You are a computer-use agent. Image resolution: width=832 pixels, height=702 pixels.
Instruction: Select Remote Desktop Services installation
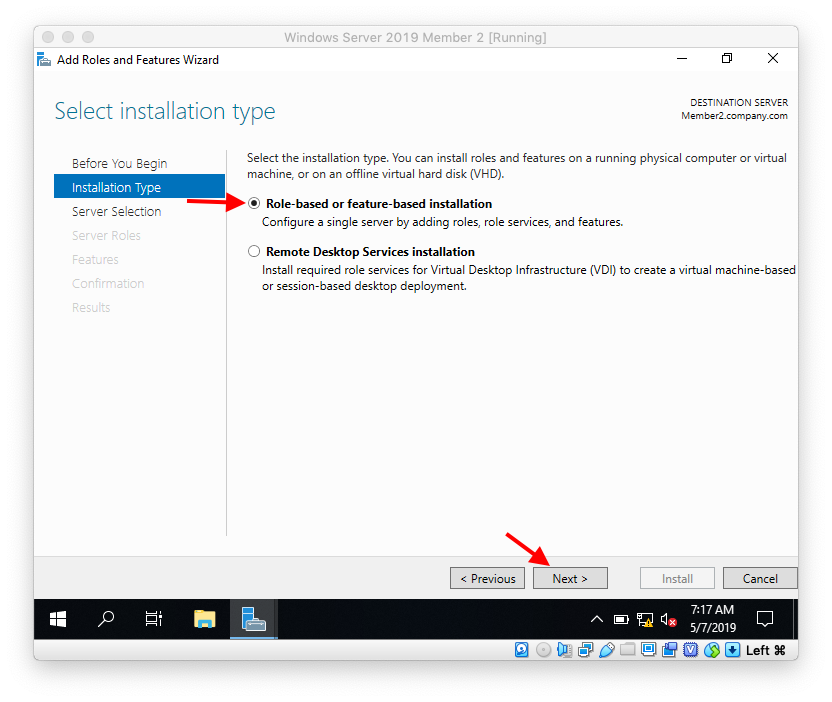click(254, 251)
